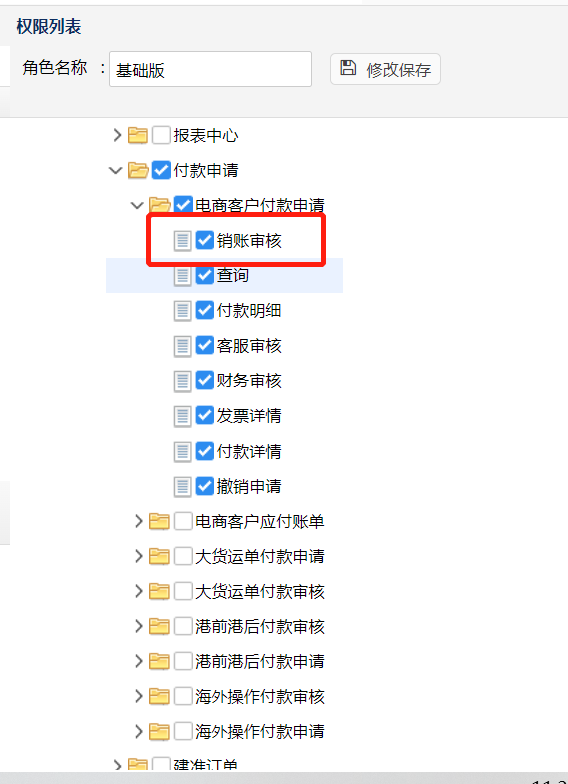This screenshot has height=784, width=568.
Task: Click the folder icon beside 电商客户应付账单
Action: tap(159, 522)
